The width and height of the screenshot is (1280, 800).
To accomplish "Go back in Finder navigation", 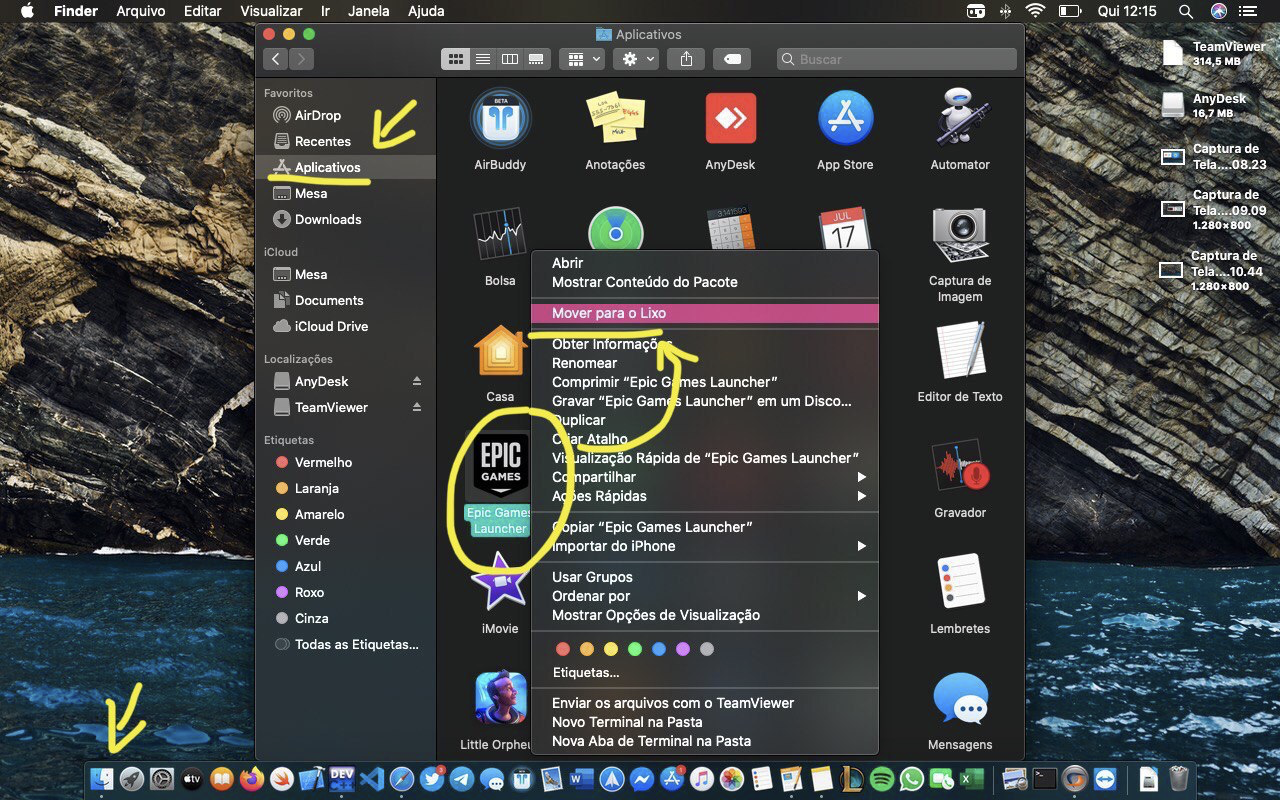I will [277, 59].
